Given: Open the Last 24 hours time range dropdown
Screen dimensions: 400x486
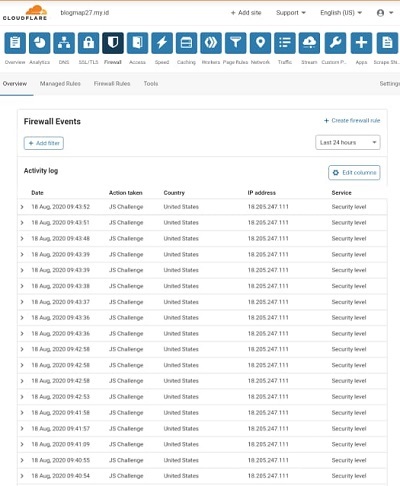Looking at the screenshot, I should [348, 142].
